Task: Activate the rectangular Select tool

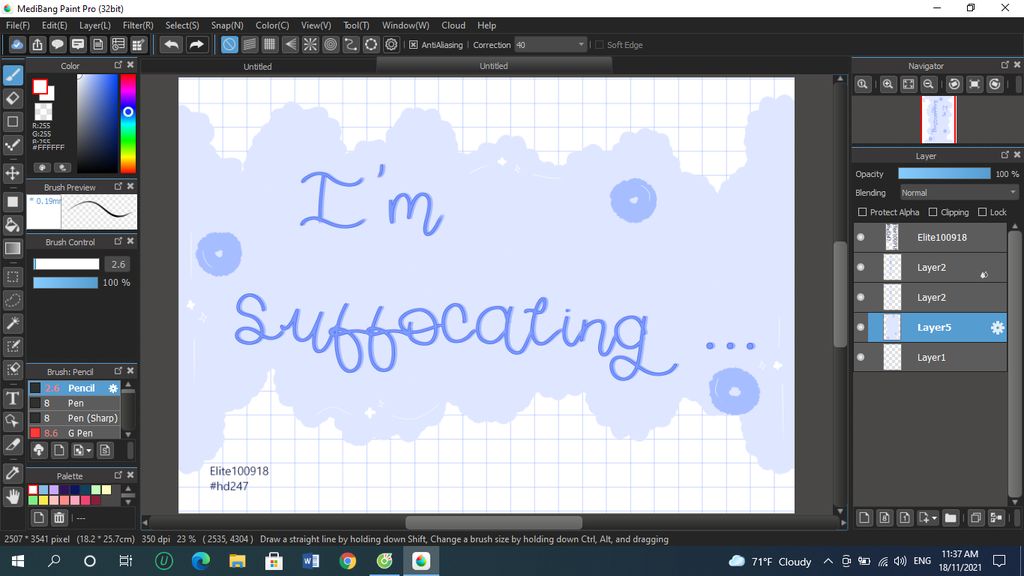Action: coord(13,277)
